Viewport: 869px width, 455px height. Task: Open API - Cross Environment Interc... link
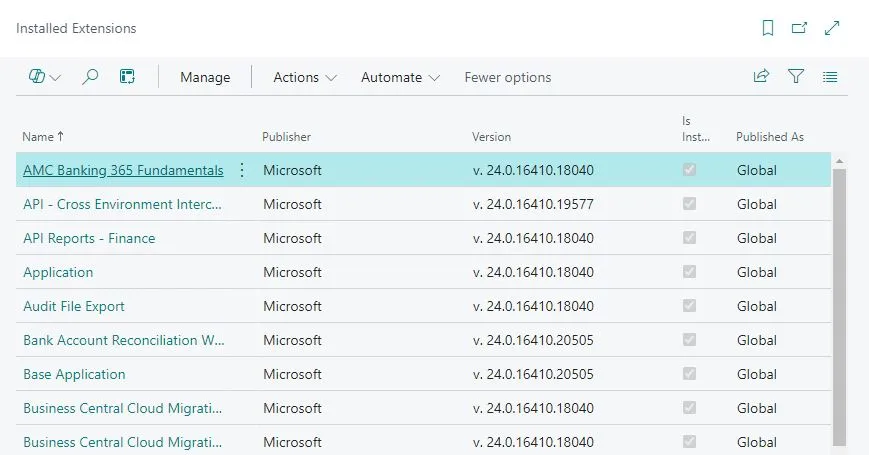point(122,204)
